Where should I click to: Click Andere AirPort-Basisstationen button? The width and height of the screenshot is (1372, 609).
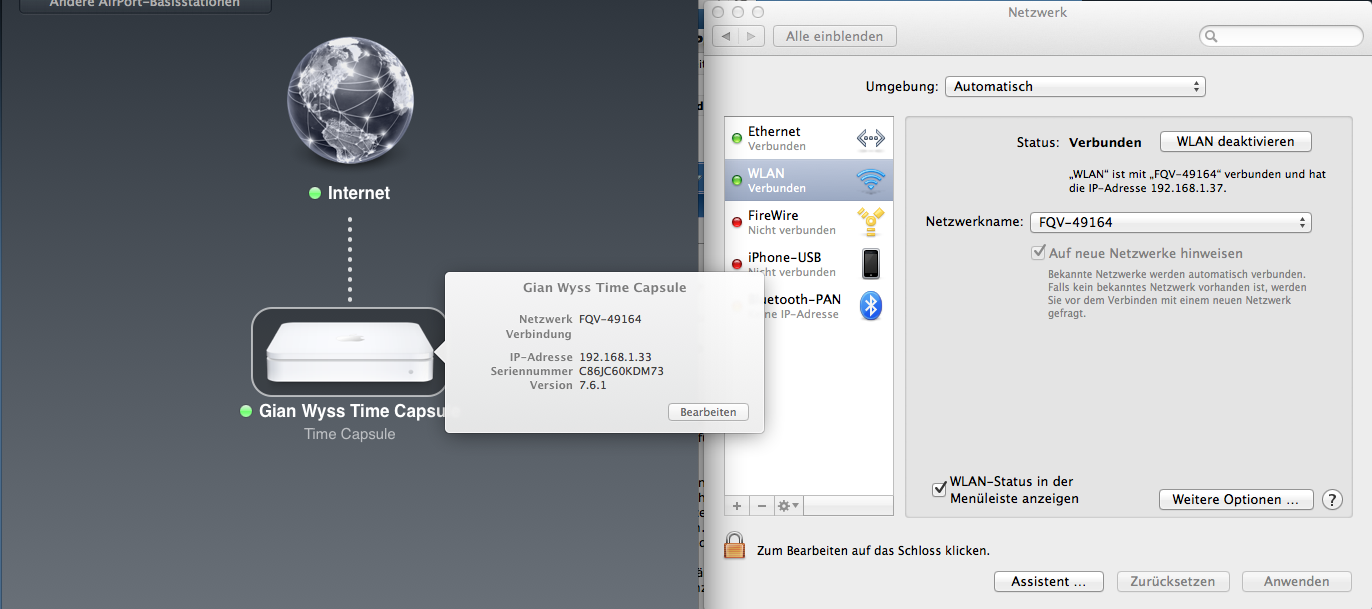pyautogui.click(x=145, y=4)
